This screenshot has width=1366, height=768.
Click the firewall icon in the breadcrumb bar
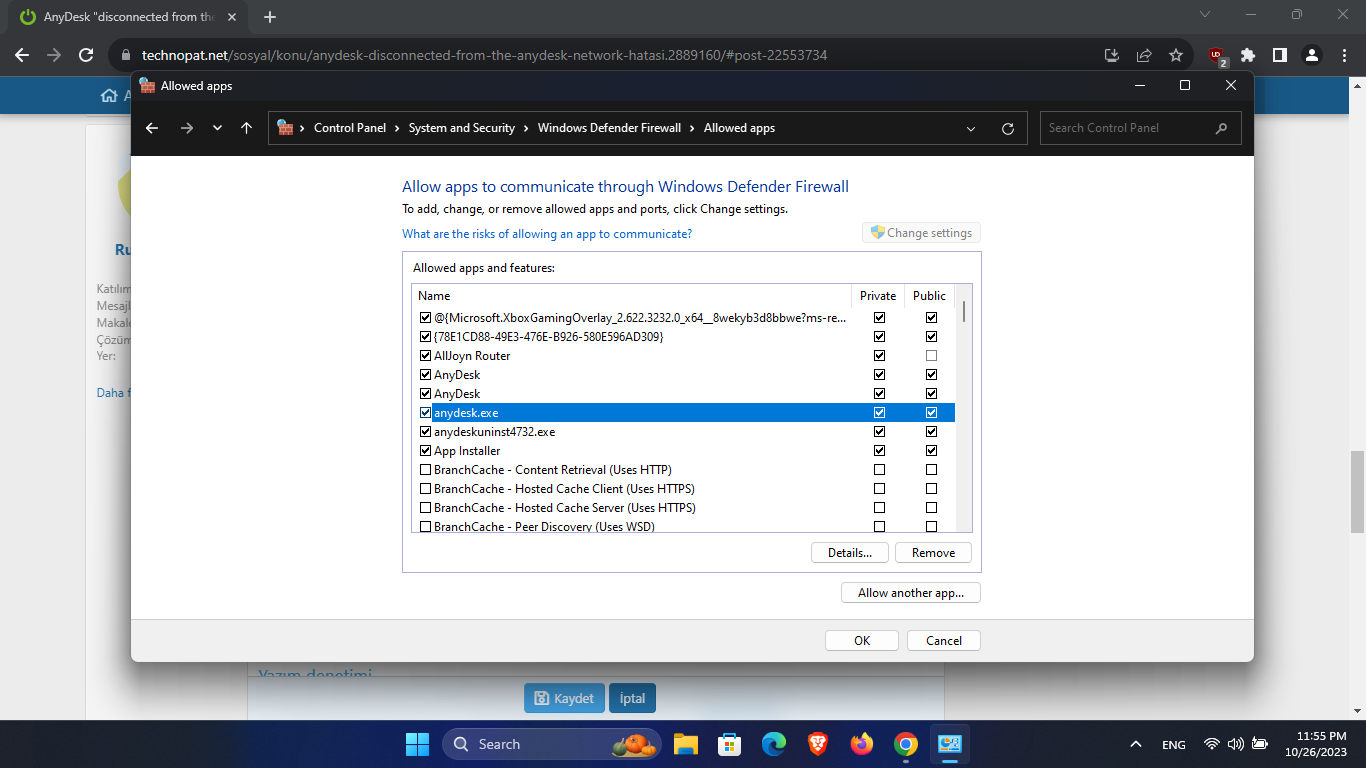tap(285, 128)
